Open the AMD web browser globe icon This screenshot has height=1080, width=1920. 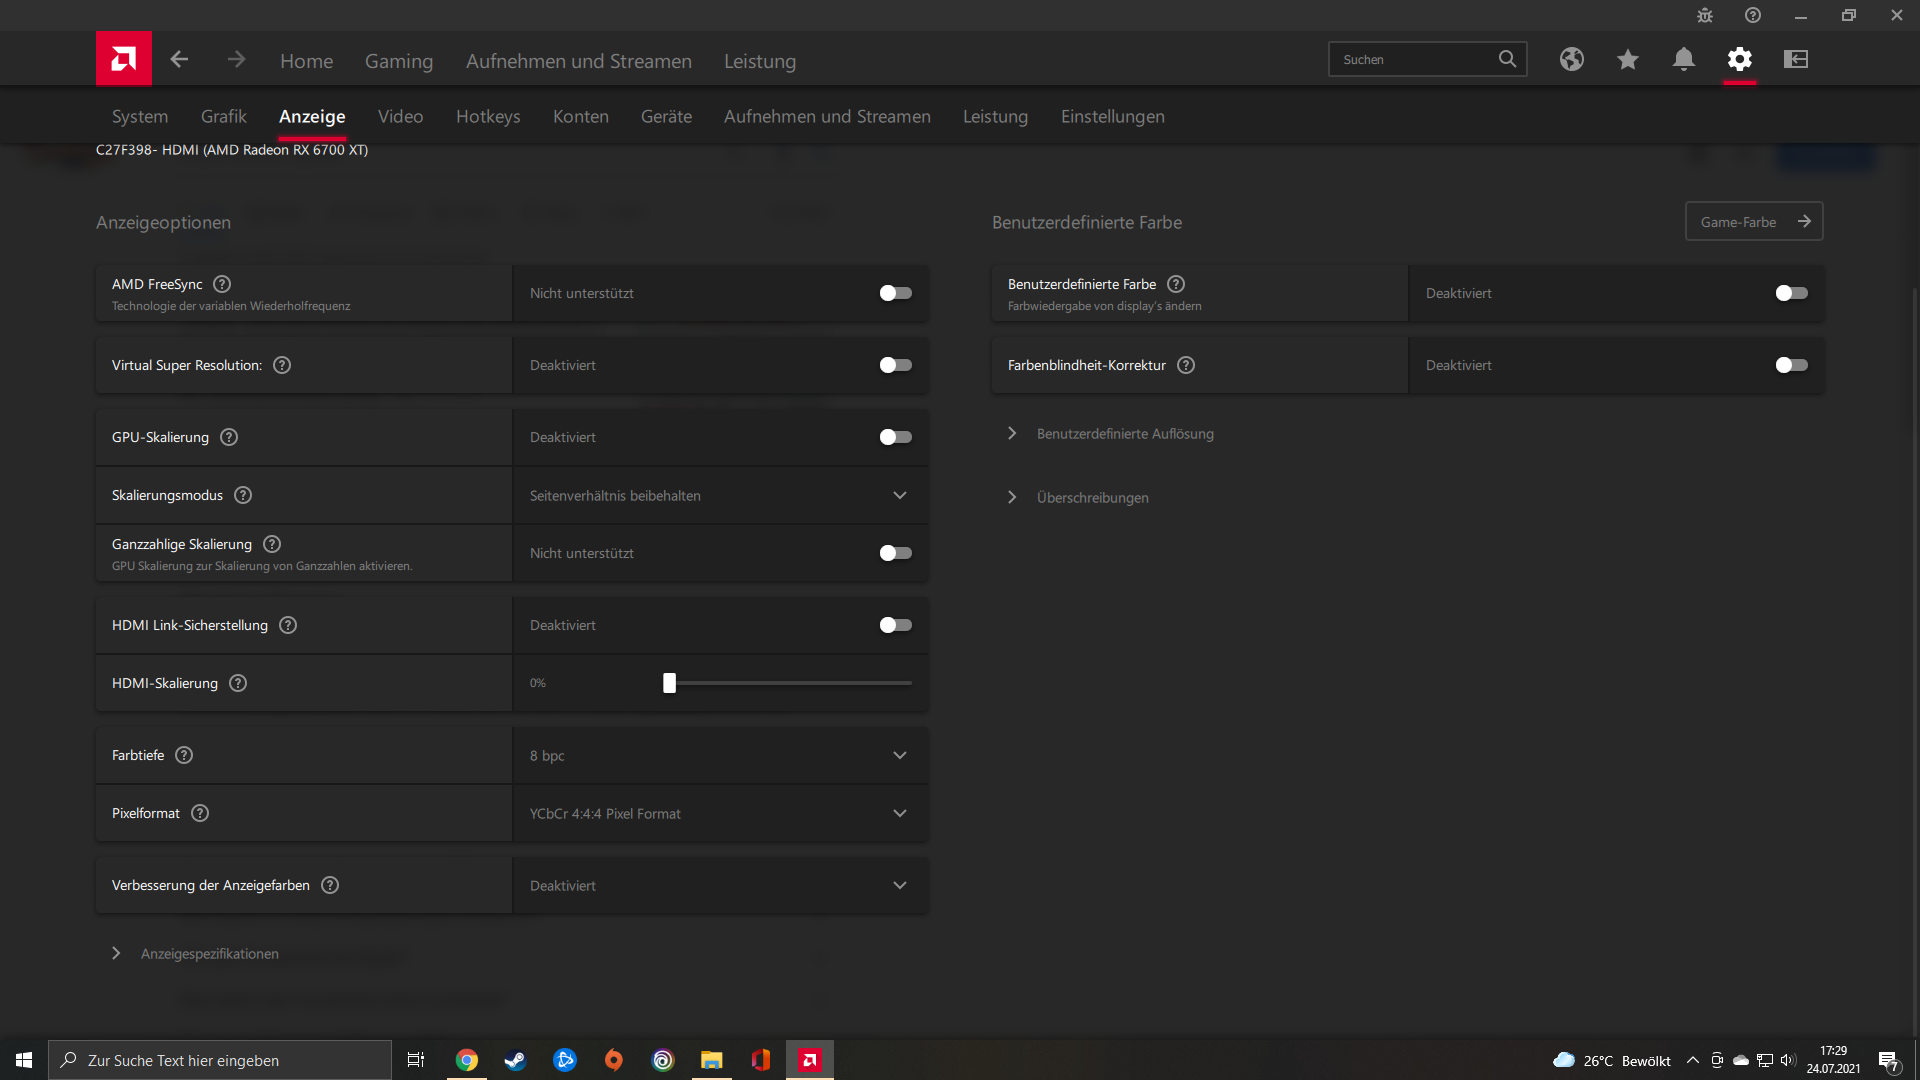click(1571, 60)
